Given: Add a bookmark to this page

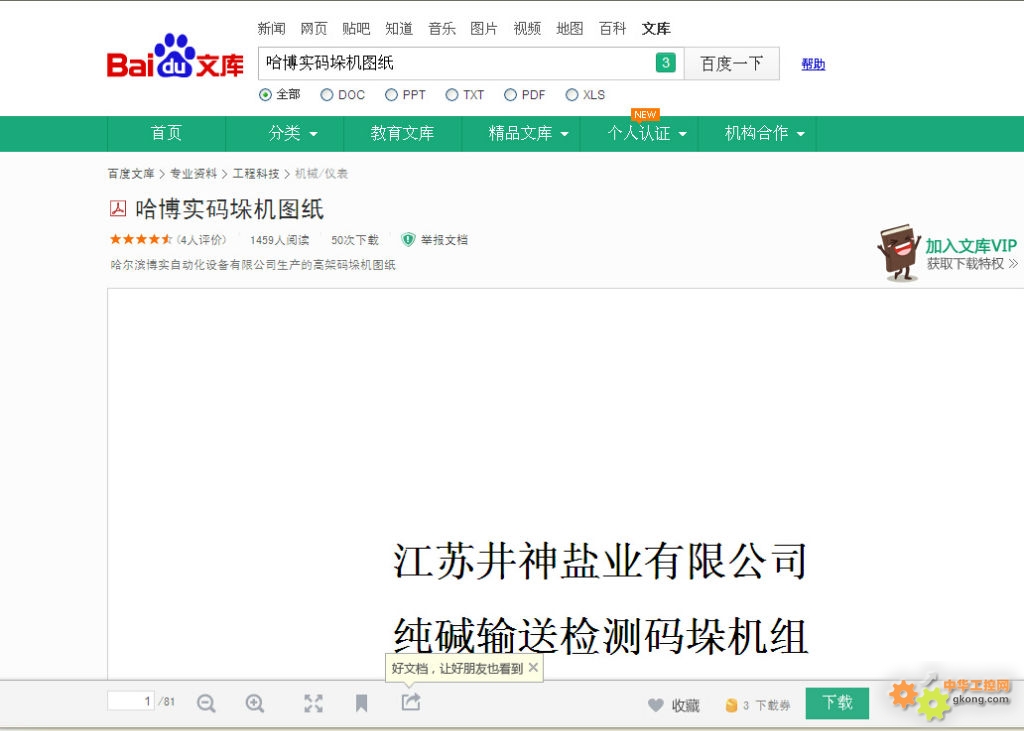Looking at the screenshot, I should 361,704.
